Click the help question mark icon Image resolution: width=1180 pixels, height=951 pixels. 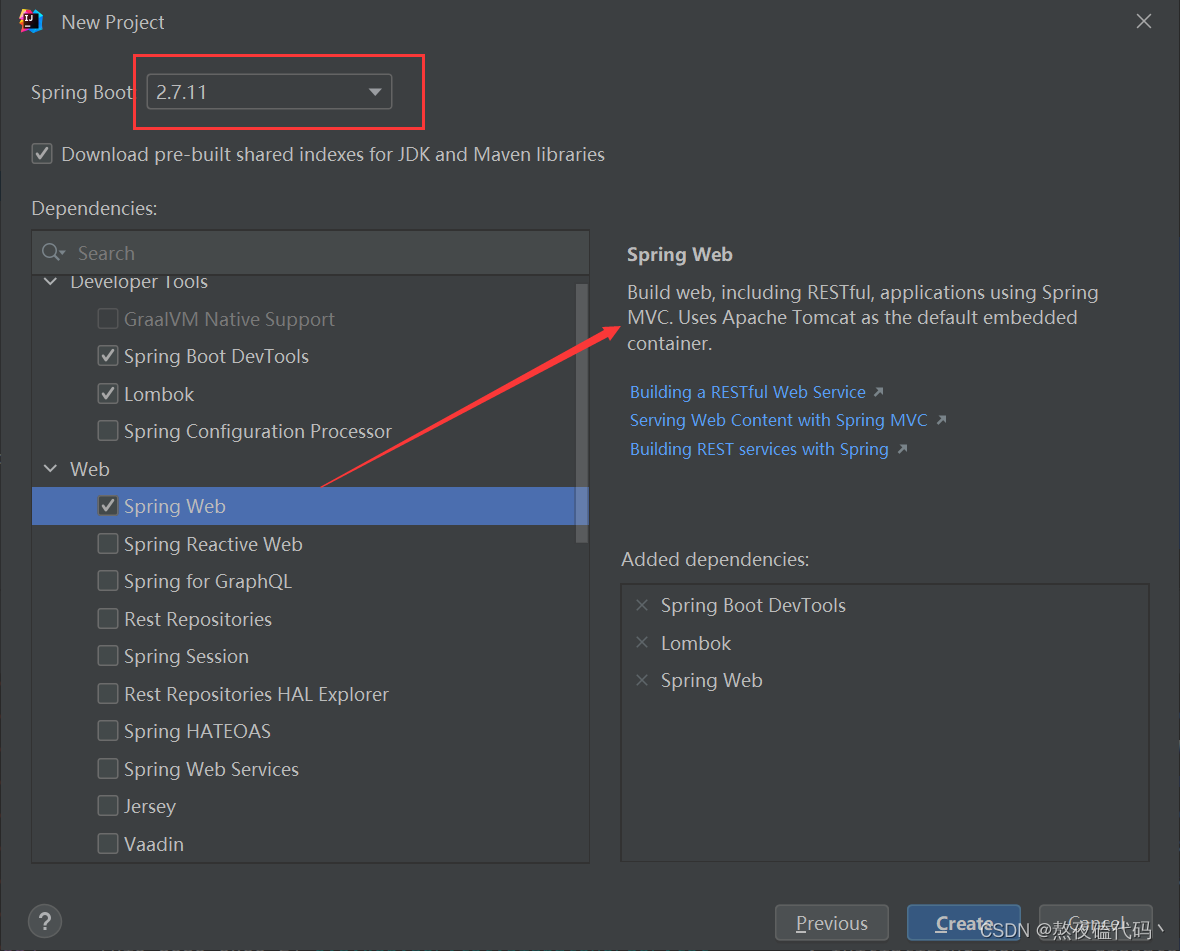click(x=45, y=921)
